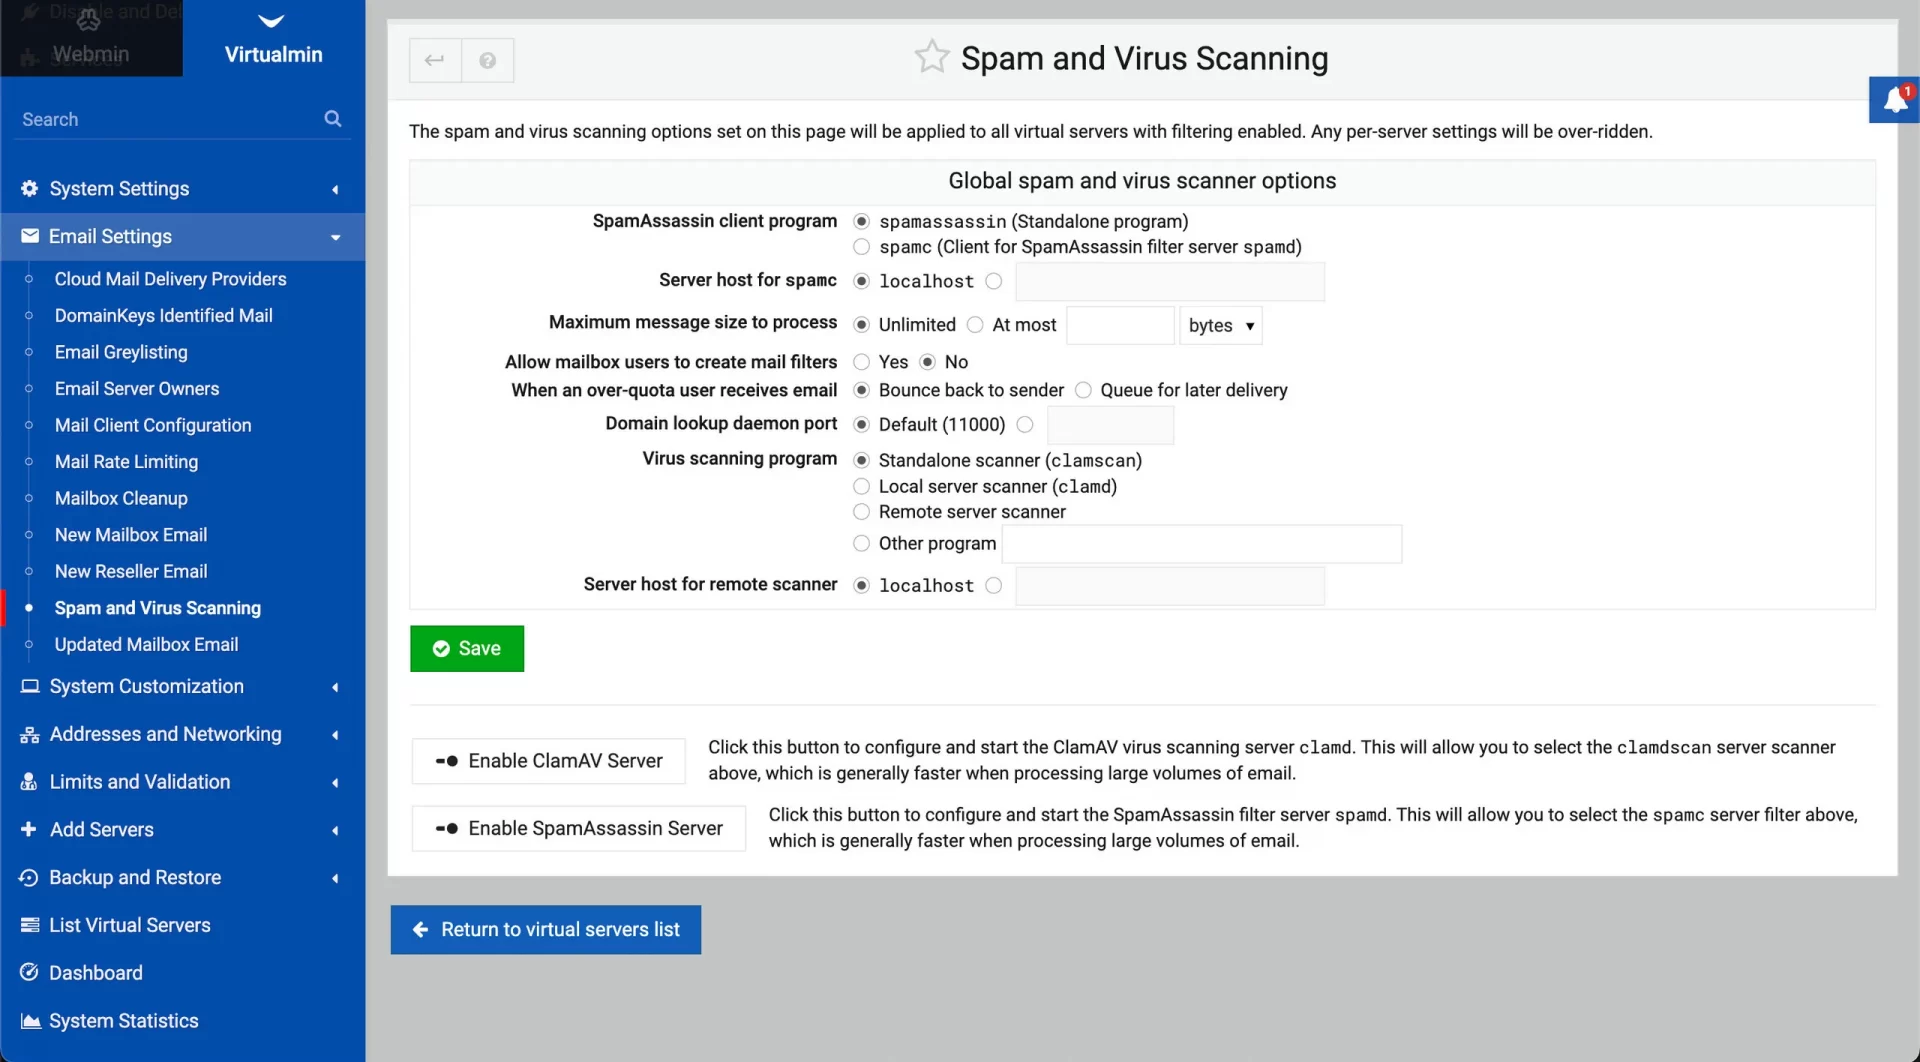Open Email Greylisting menu item

pyautogui.click(x=121, y=352)
